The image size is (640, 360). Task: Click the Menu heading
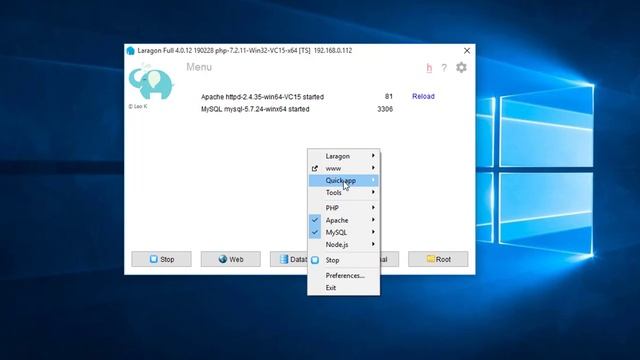(199, 67)
